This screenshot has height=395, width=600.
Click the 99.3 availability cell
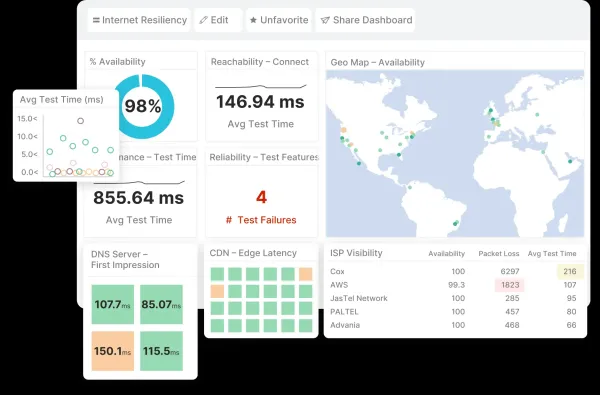tap(456, 285)
